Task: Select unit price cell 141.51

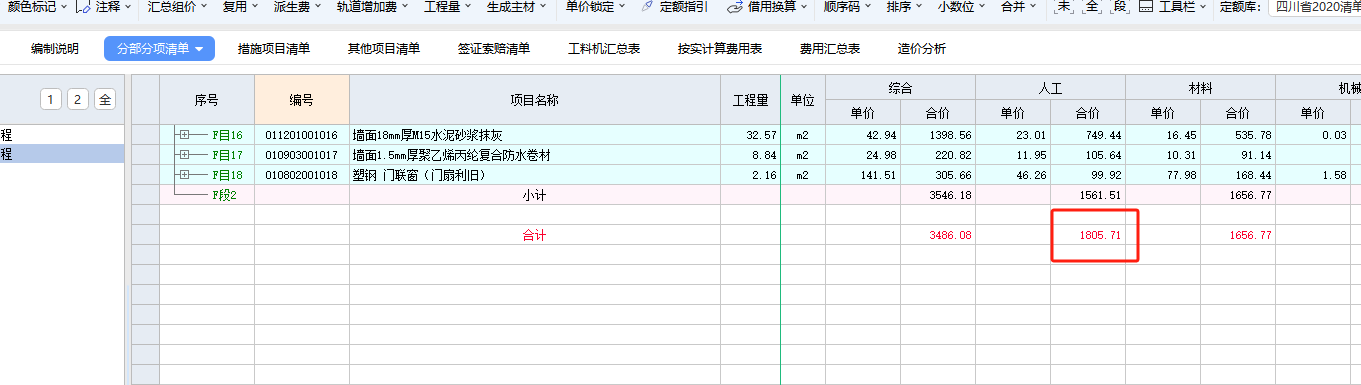Action: tap(863, 175)
